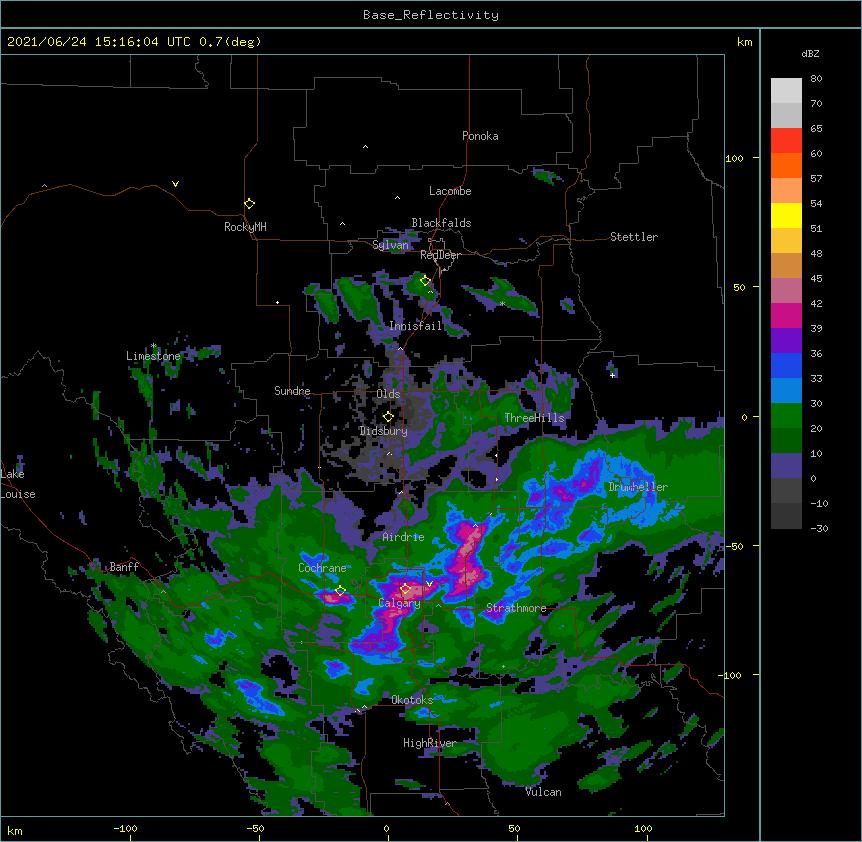Click the 65 value on the dBZ legend

click(x=816, y=129)
